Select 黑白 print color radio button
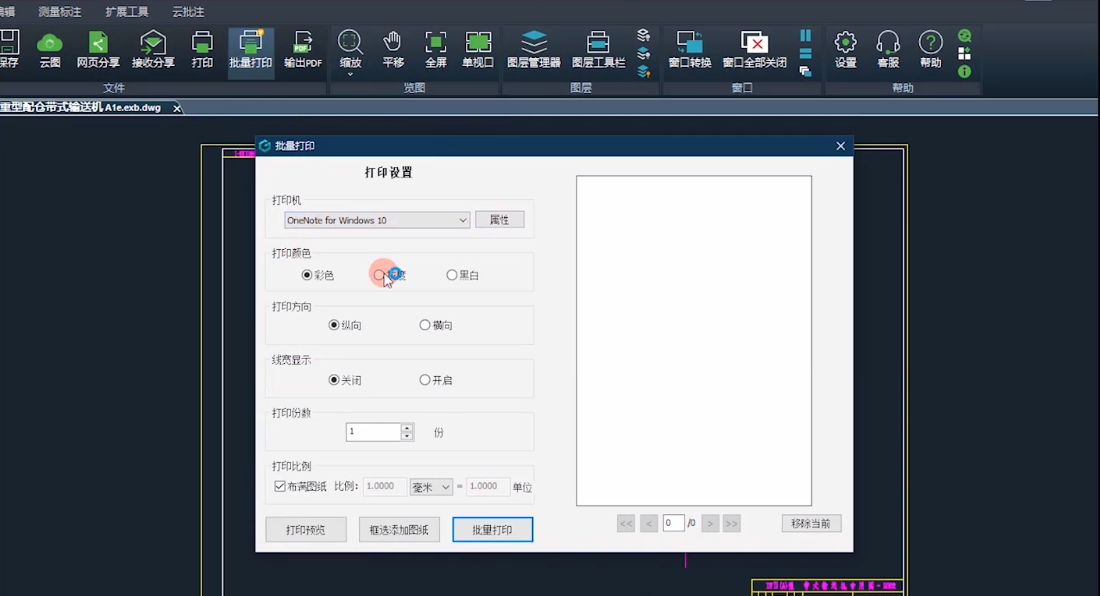Viewport: 1100px width, 596px height. (452, 275)
